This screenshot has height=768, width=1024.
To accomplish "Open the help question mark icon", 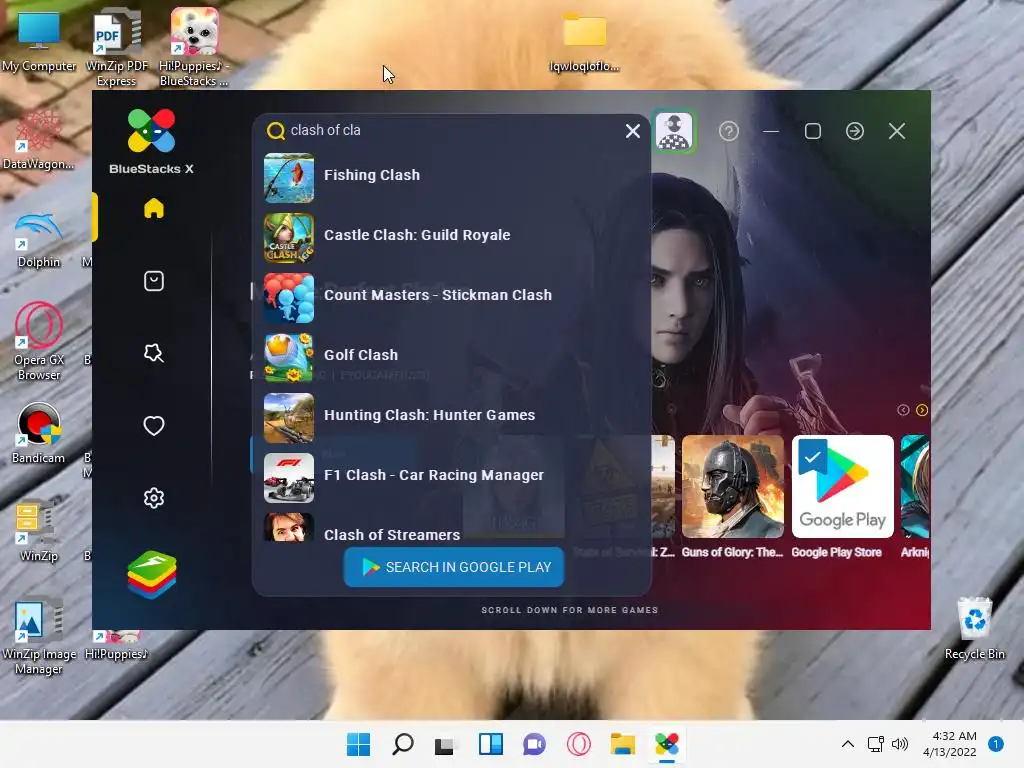I will tap(729, 131).
